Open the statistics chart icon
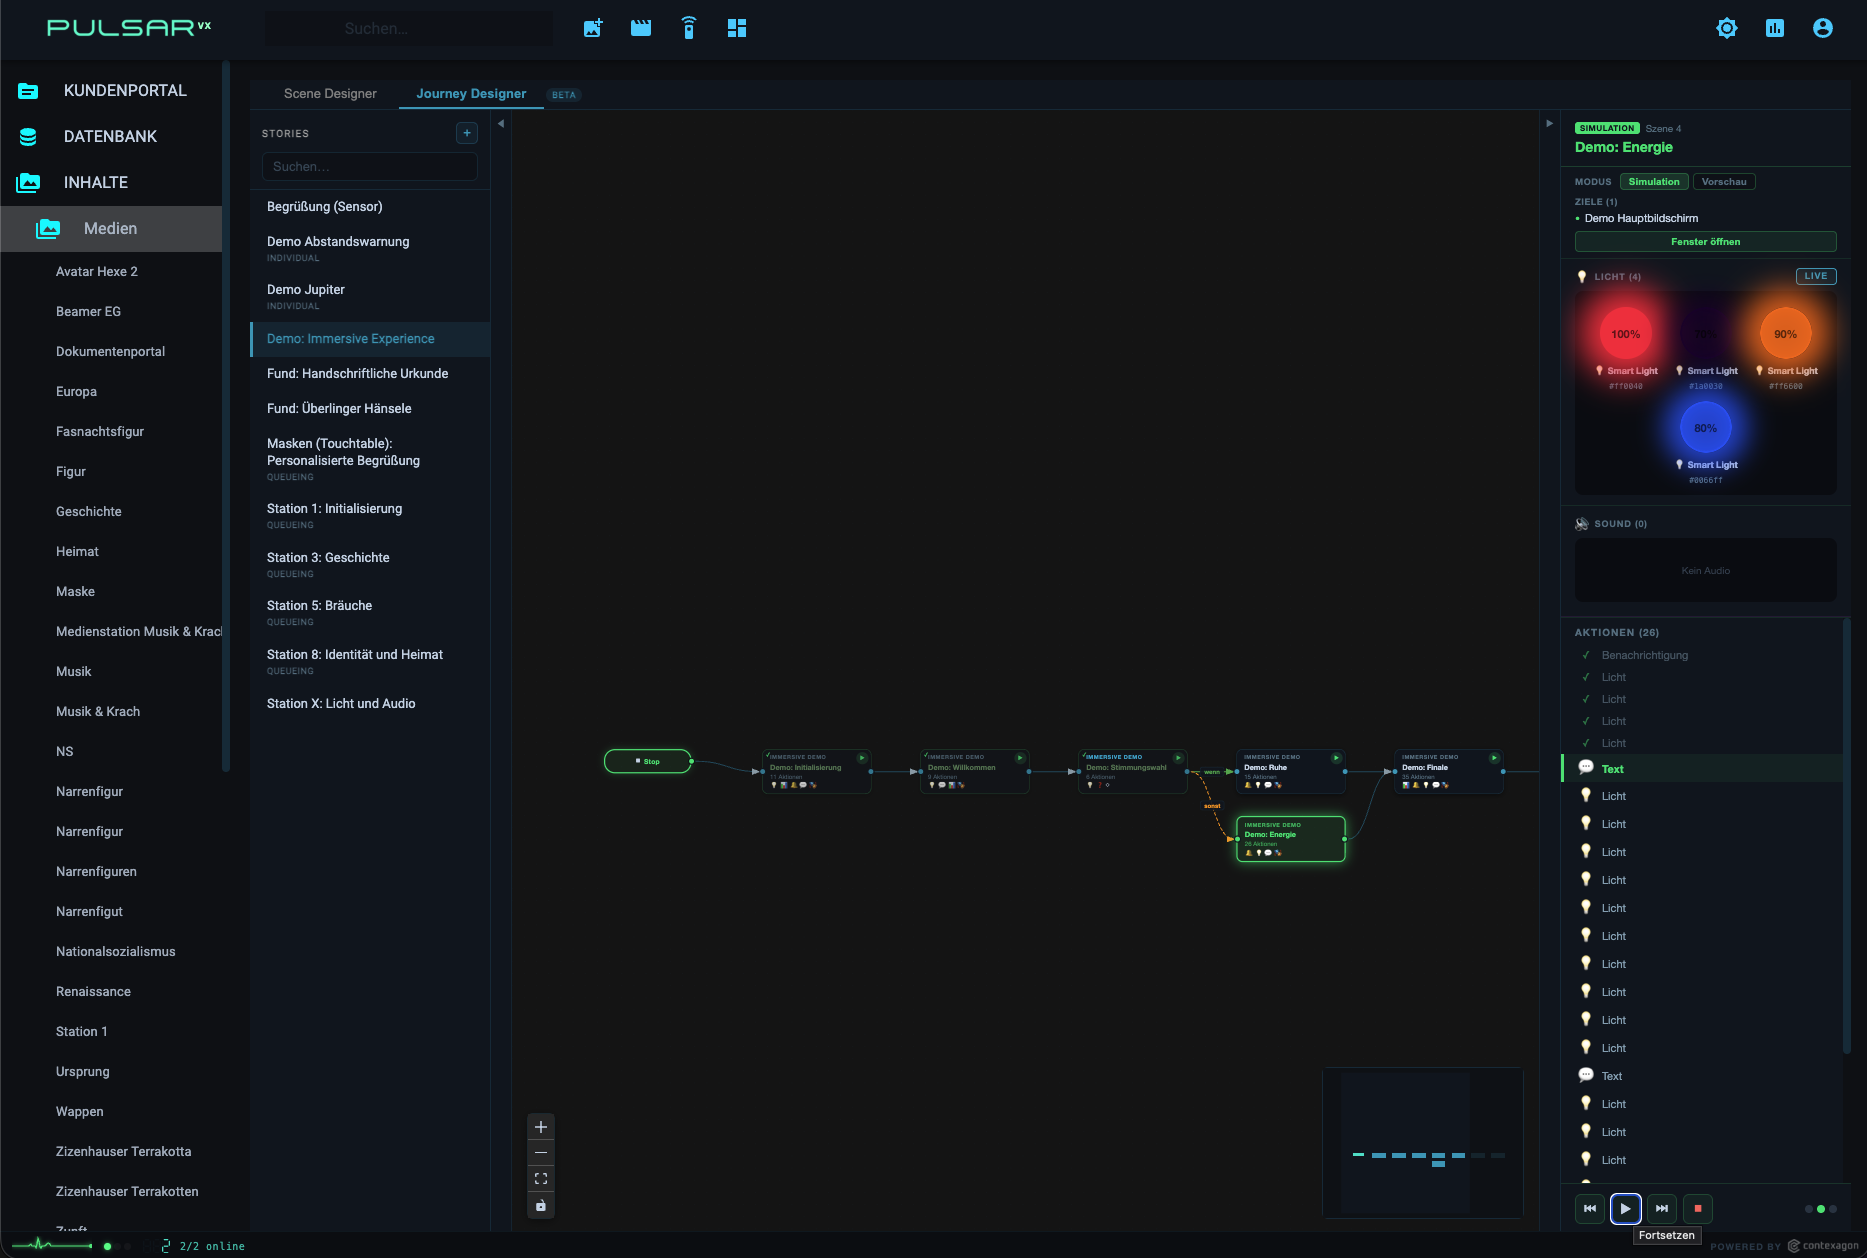Image resolution: width=1867 pixels, height=1258 pixels. point(1775,28)
